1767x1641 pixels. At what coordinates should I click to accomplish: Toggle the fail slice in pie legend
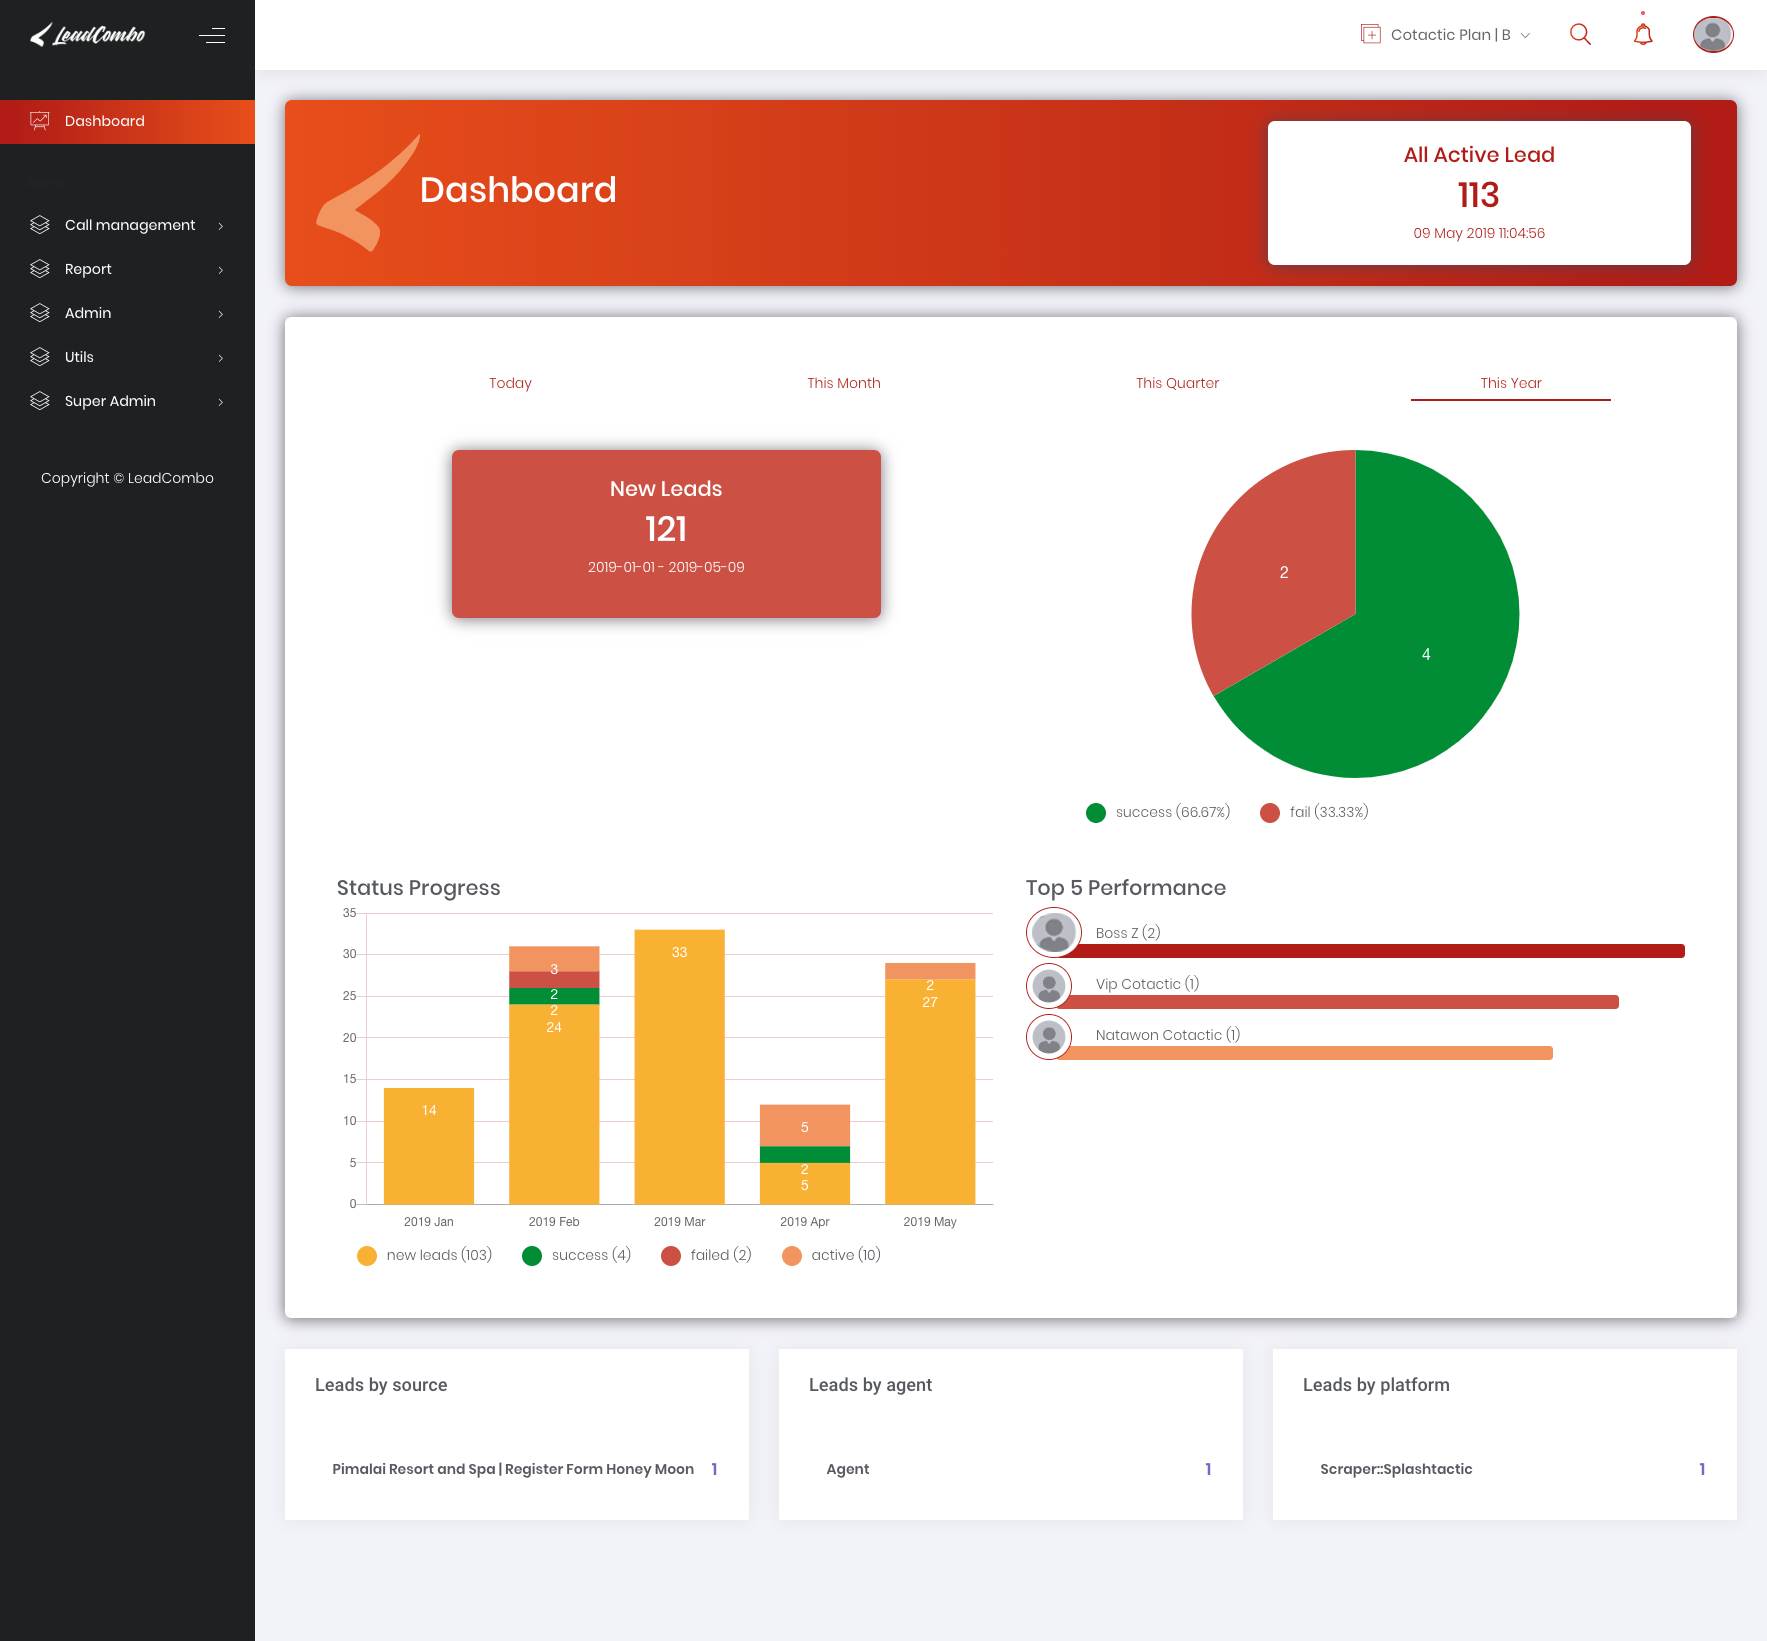tap(1315, 812)
